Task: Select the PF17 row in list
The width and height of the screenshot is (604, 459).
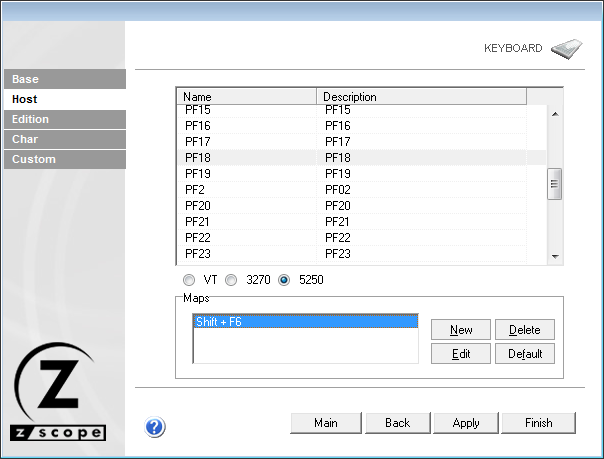Action: (361, 142)
